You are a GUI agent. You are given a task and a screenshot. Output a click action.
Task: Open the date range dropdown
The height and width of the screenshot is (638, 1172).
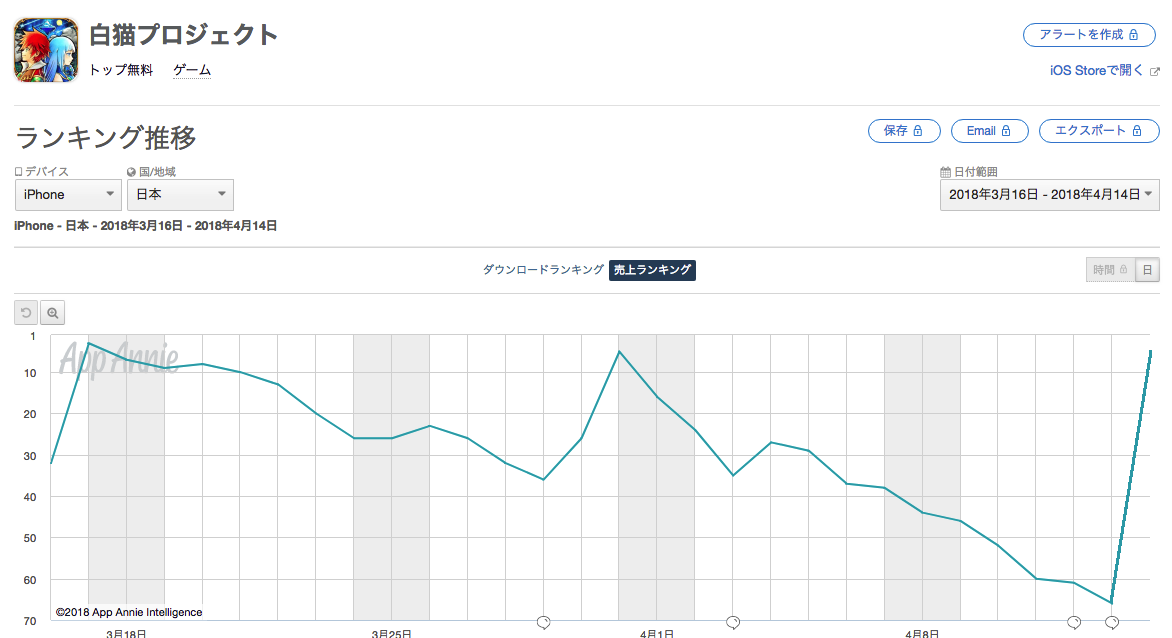point(1049,195)
